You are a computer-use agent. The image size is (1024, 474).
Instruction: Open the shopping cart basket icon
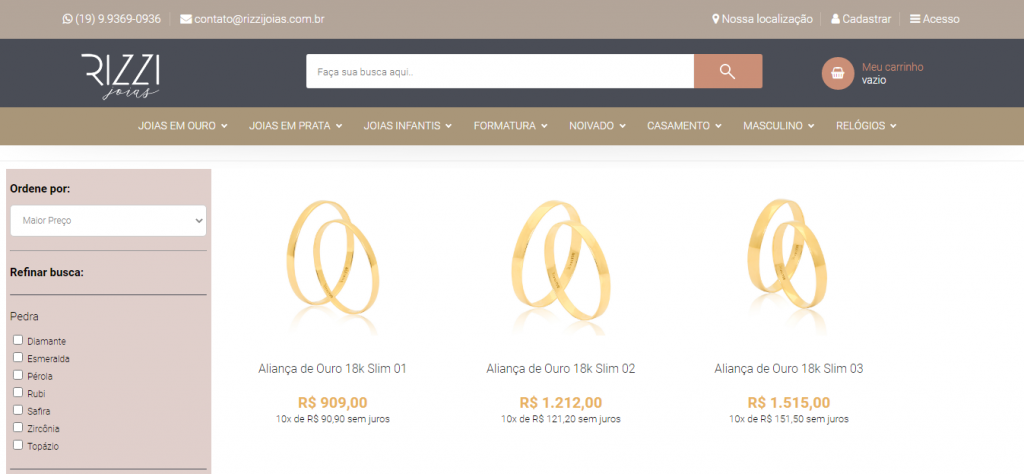pyautogui.click(x=835, y=72)
